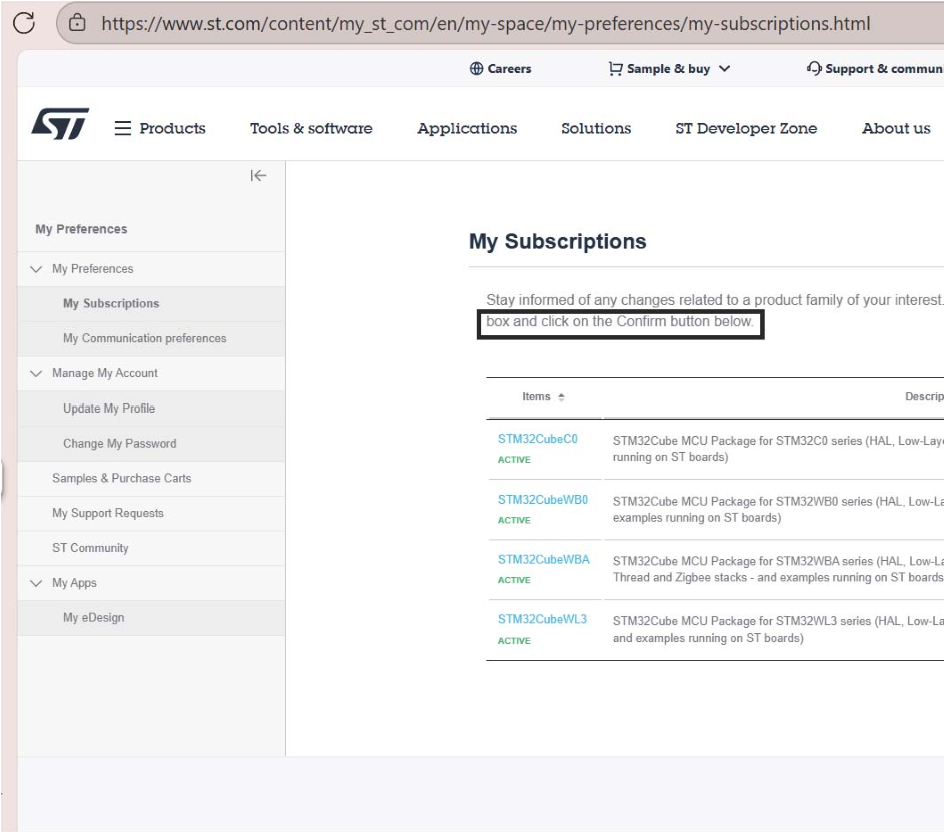Open the Applications menu
The height and width of the screenshot is (832, 944).
click(x=467, y=129)
